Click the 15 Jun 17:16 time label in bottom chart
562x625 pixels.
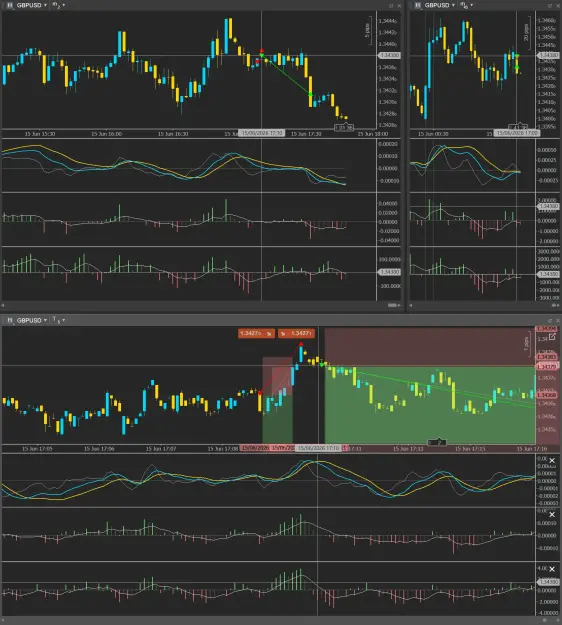(532, 449)
